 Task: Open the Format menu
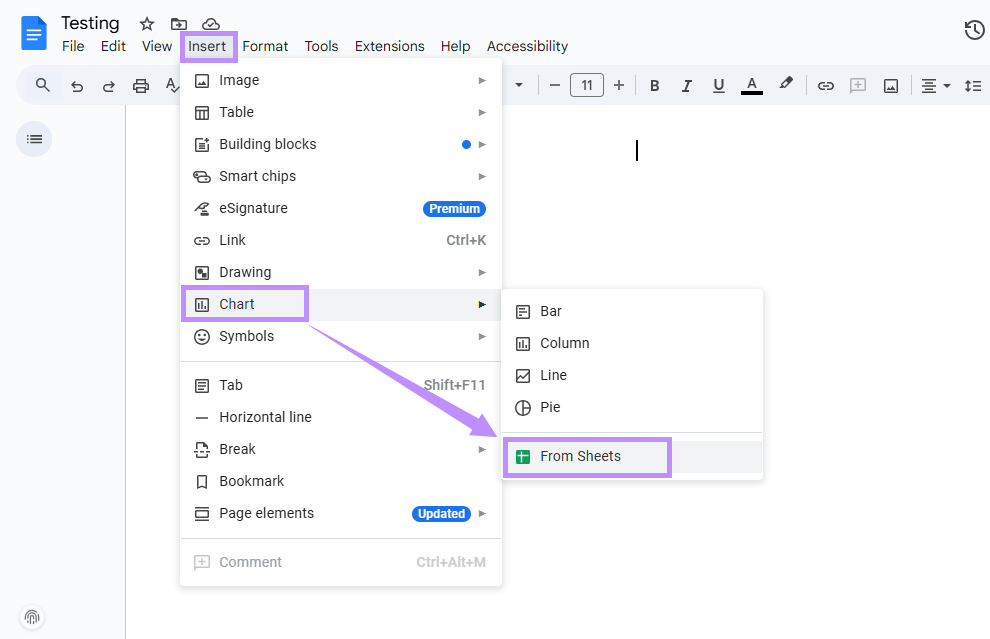click(265, 46)
